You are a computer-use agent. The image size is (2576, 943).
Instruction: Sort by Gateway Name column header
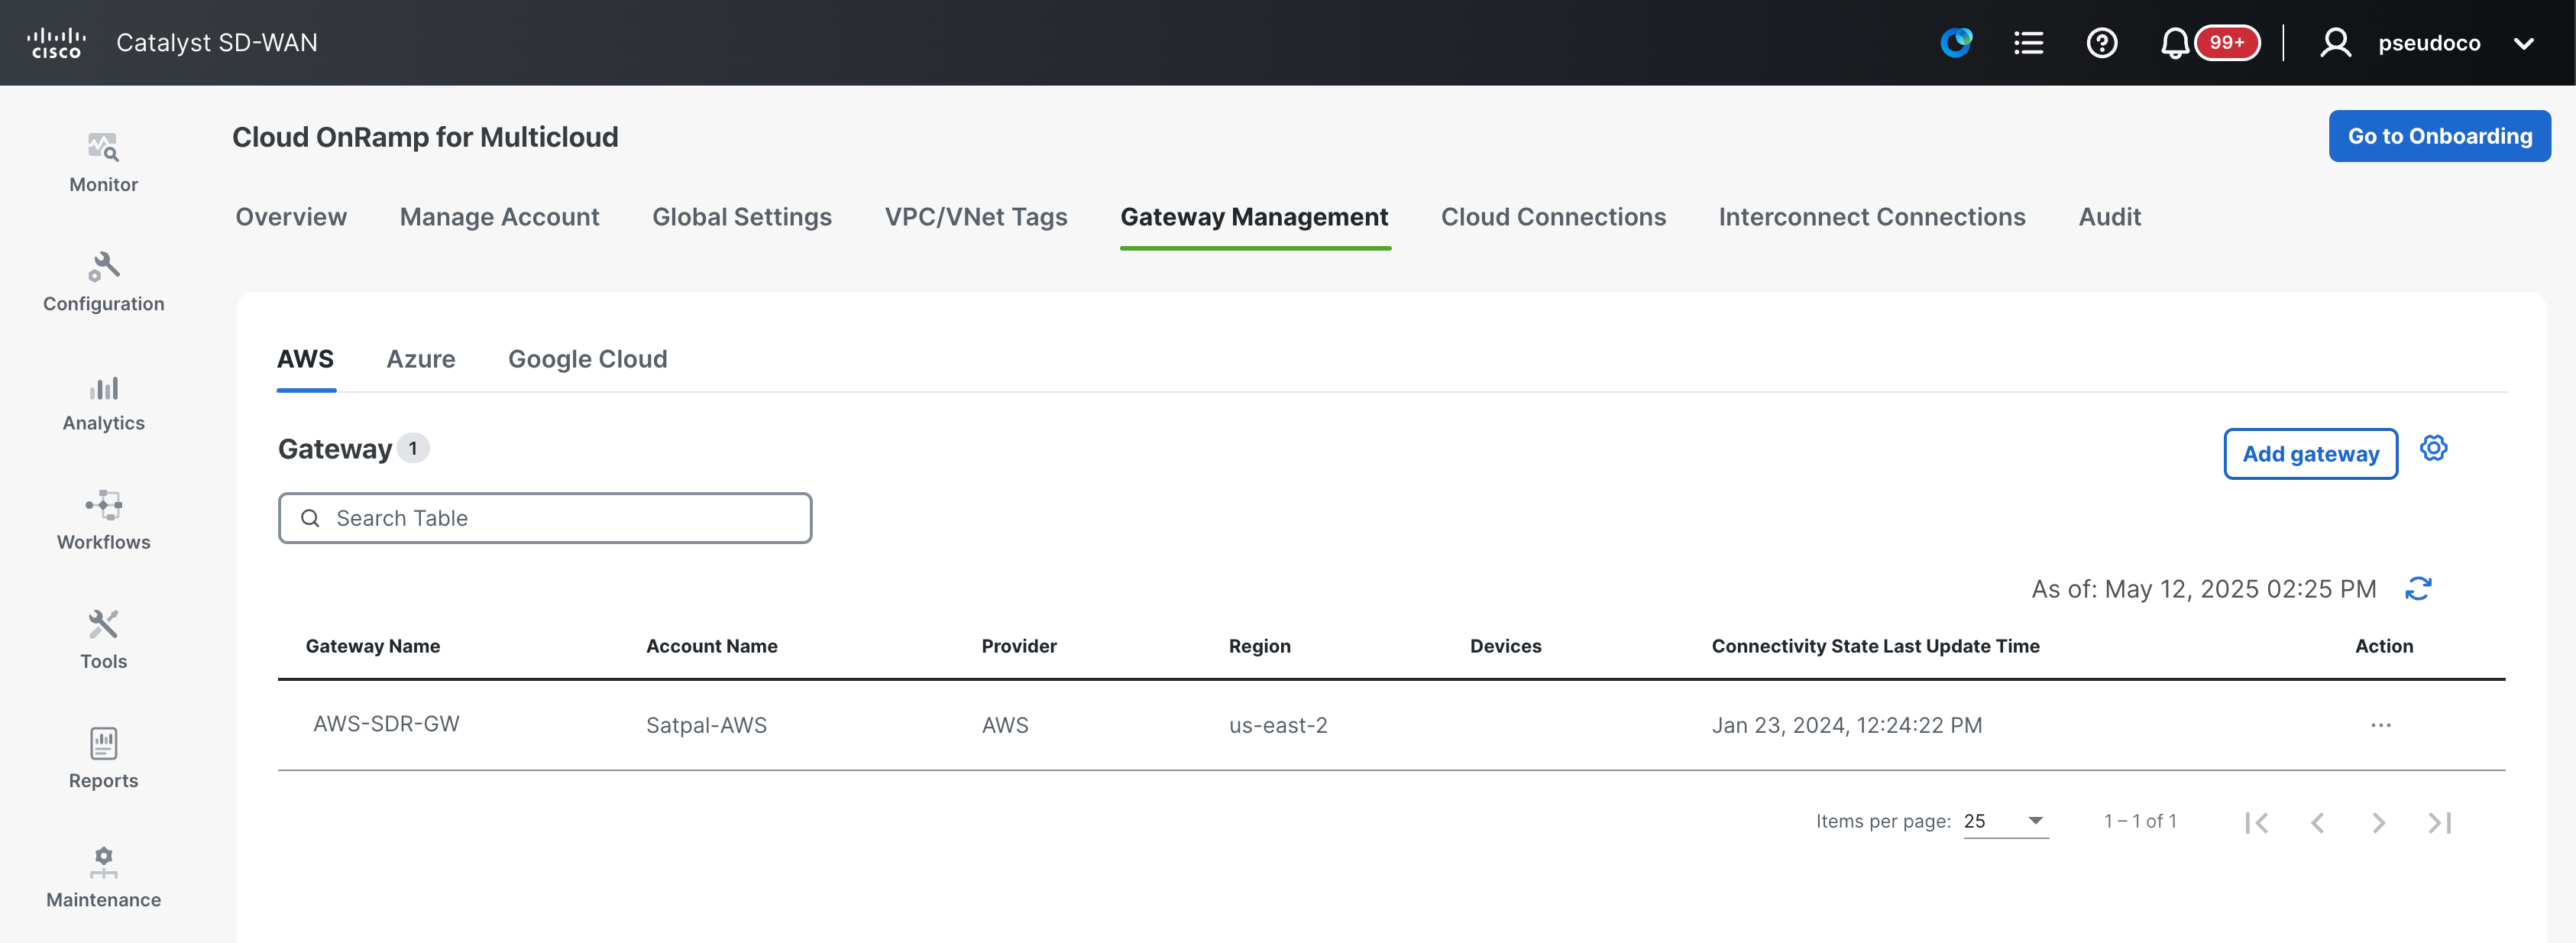pyautogui.click(x=372, y=646)
